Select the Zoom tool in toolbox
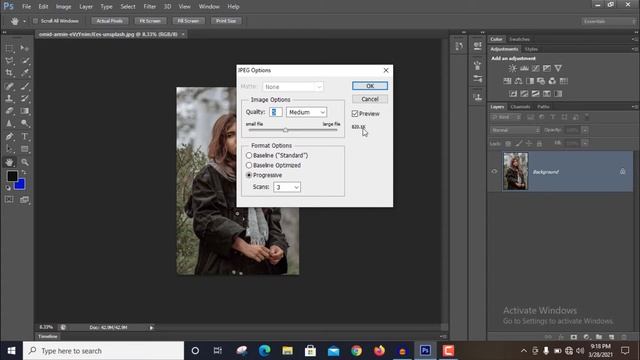Viewport: 640px width, 360px height. (x=24, y=162)
